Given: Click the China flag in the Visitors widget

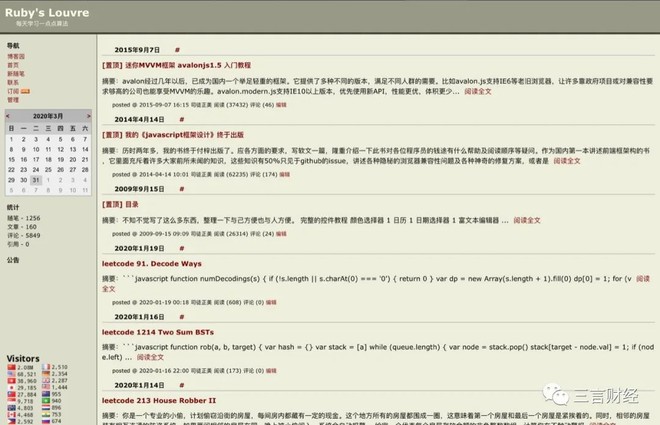Looking at the screenshot, I should (11, 367).
